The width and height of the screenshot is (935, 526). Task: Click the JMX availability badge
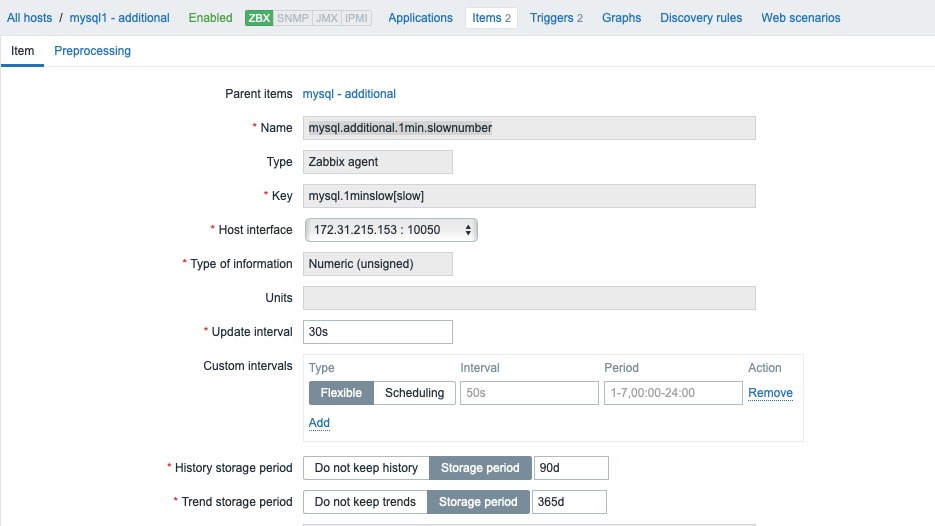click(x=327, y=18)
